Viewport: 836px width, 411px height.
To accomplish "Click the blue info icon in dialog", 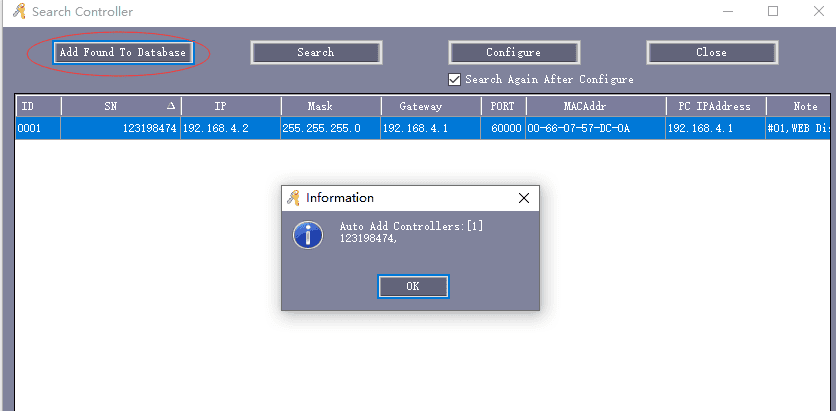I will click(x=307, y=235).
